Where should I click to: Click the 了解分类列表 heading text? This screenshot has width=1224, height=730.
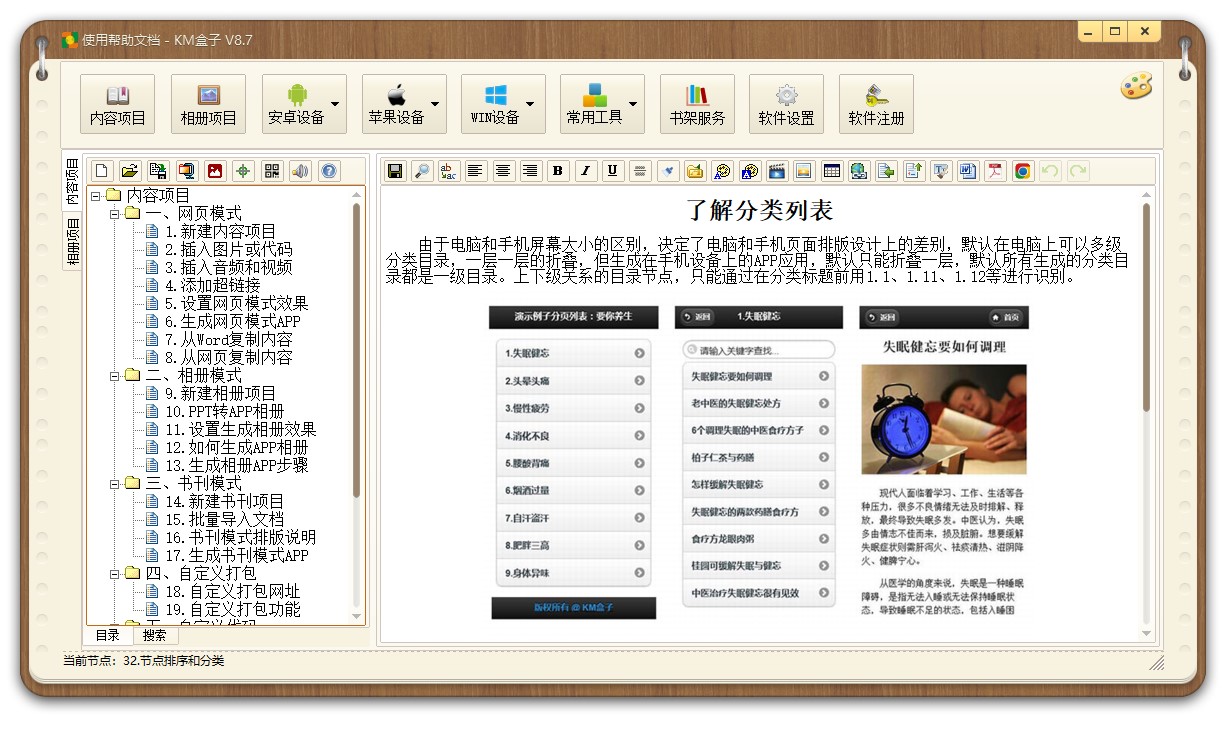coord(760,211)
